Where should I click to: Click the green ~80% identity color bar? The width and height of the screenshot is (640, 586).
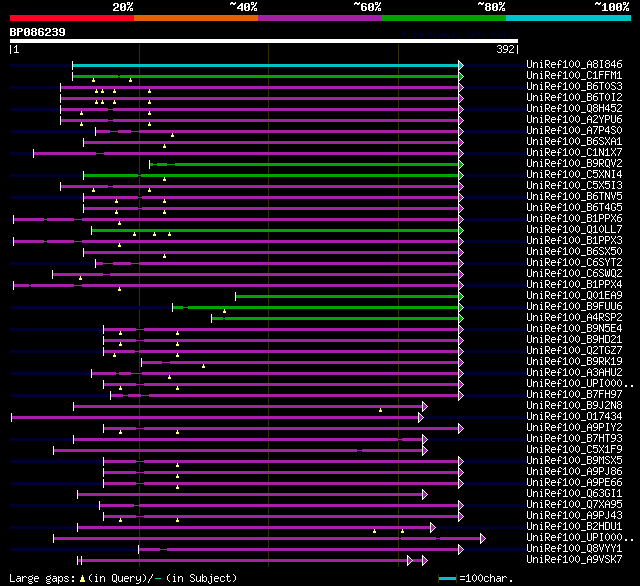444,18
